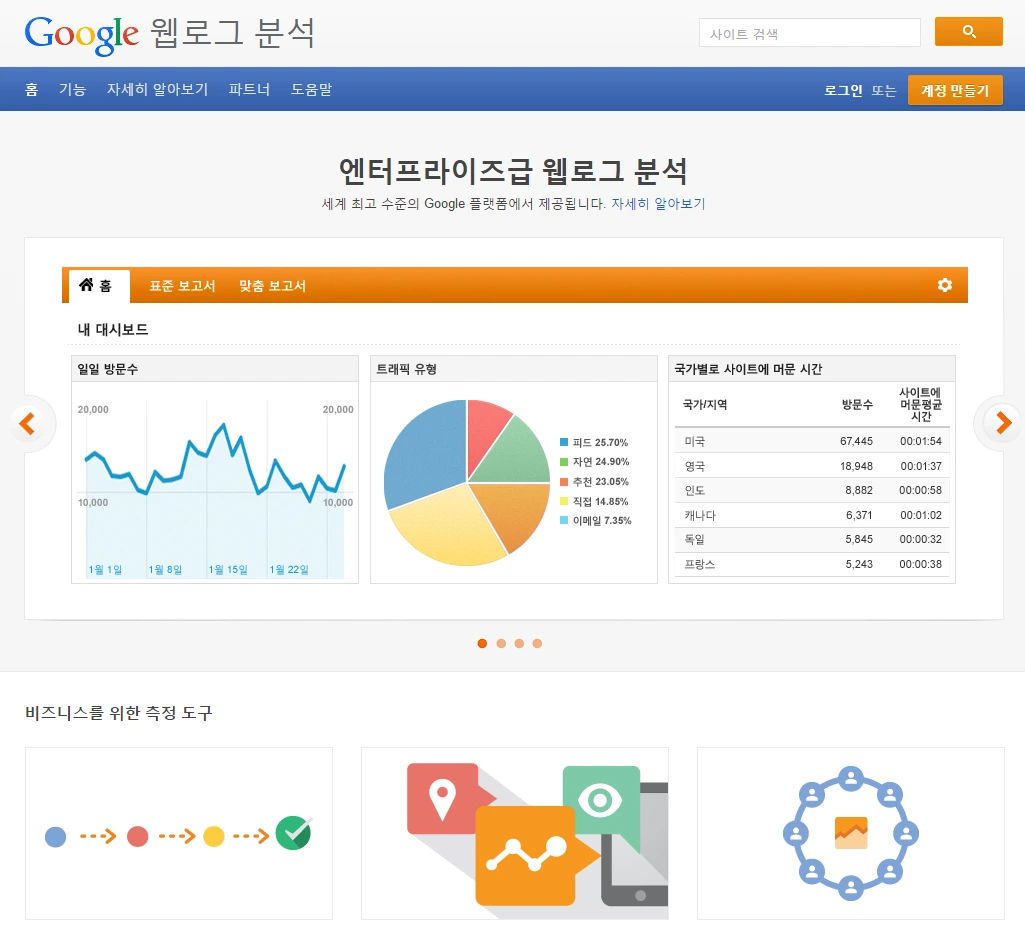Click the 영국 row in country table

[x=812, y=466]
